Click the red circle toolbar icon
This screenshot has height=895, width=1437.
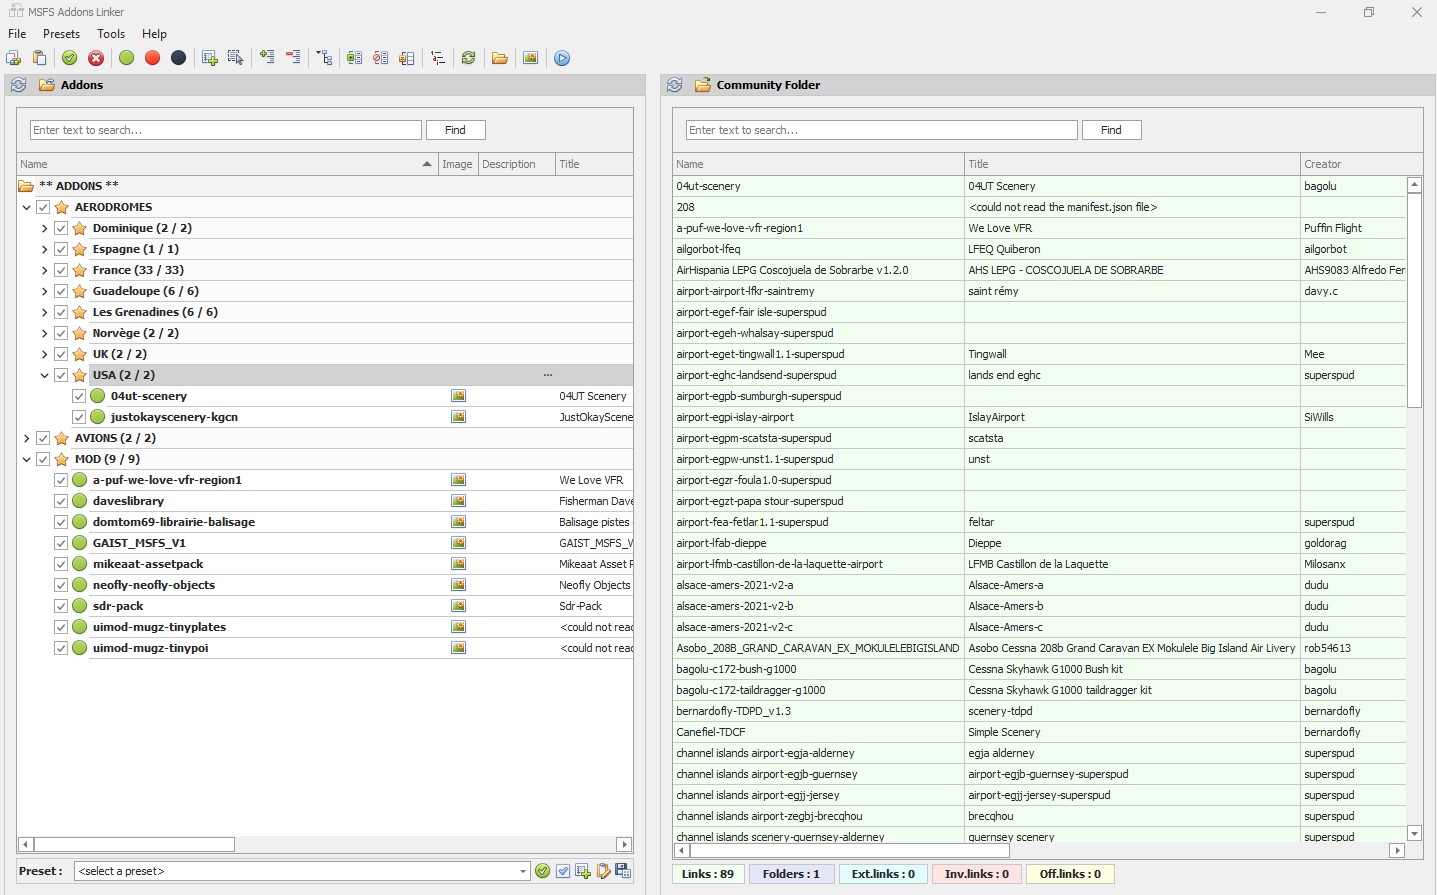[152, 58]
